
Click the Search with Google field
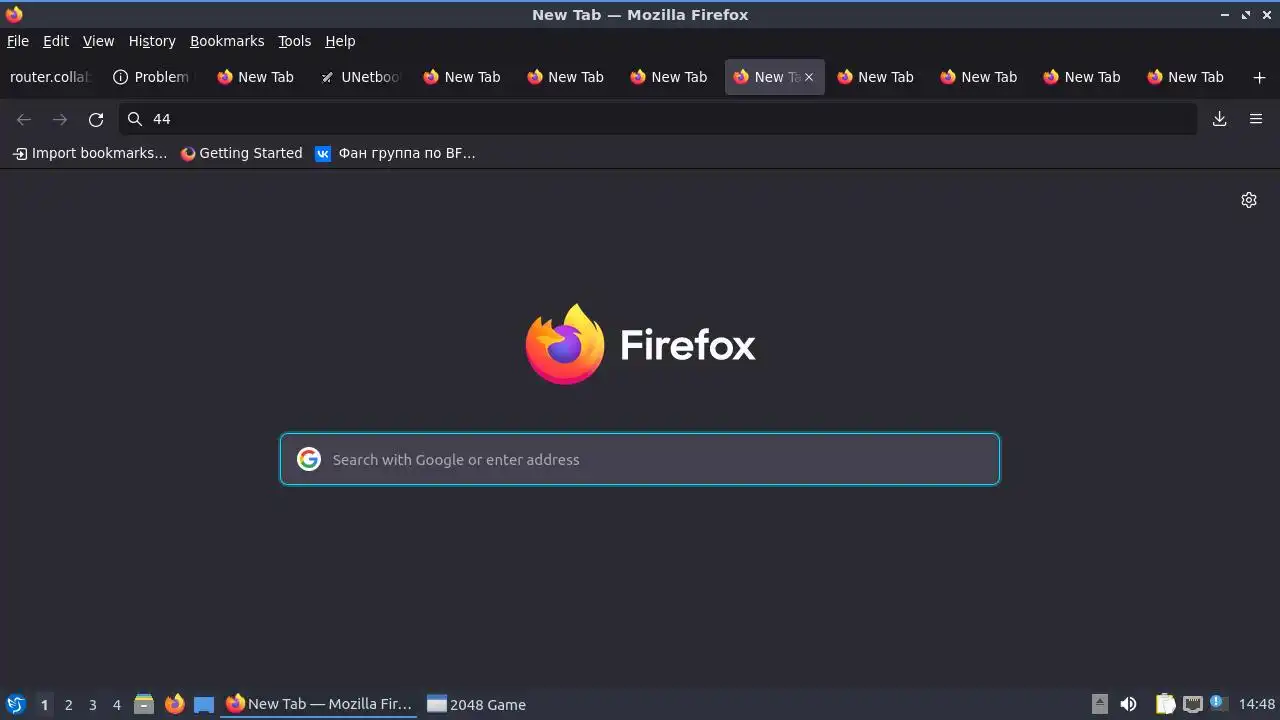[640, 459]
